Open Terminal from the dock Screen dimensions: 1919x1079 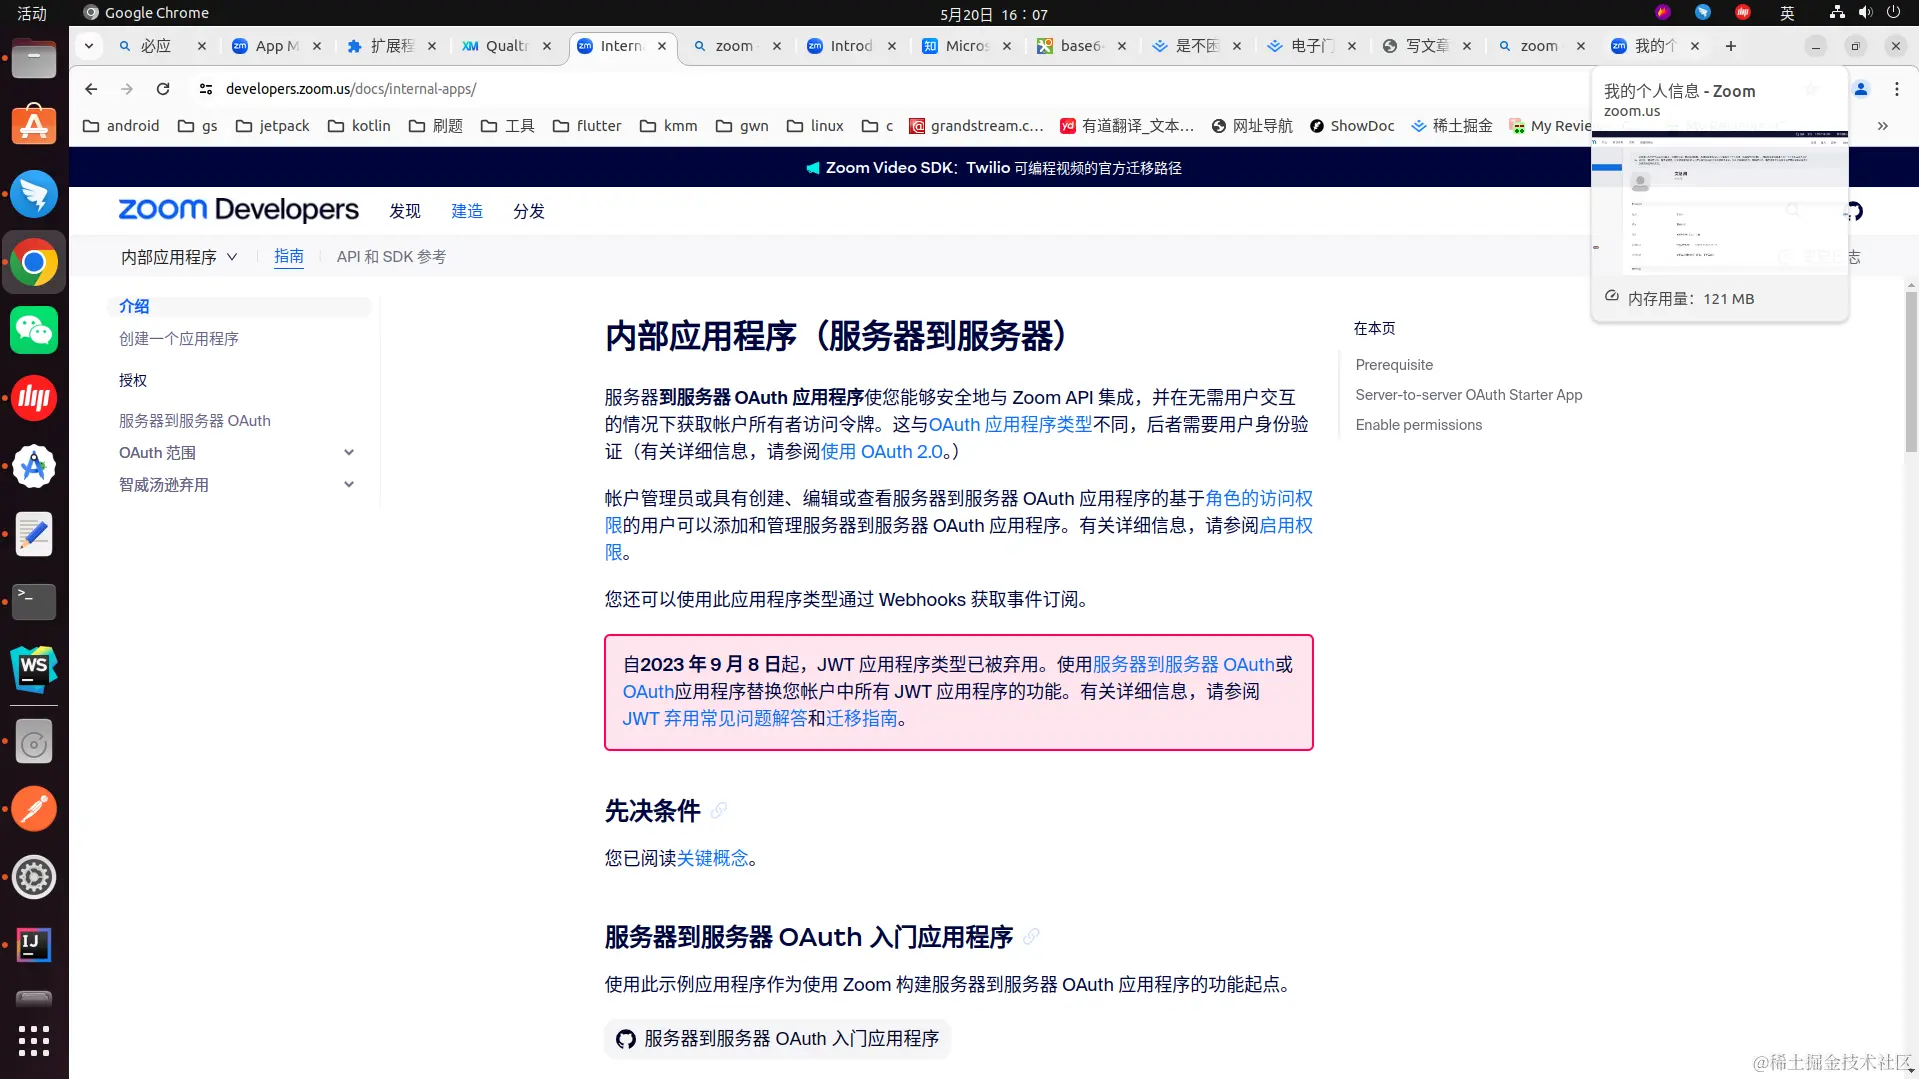[x=34, y=601]
